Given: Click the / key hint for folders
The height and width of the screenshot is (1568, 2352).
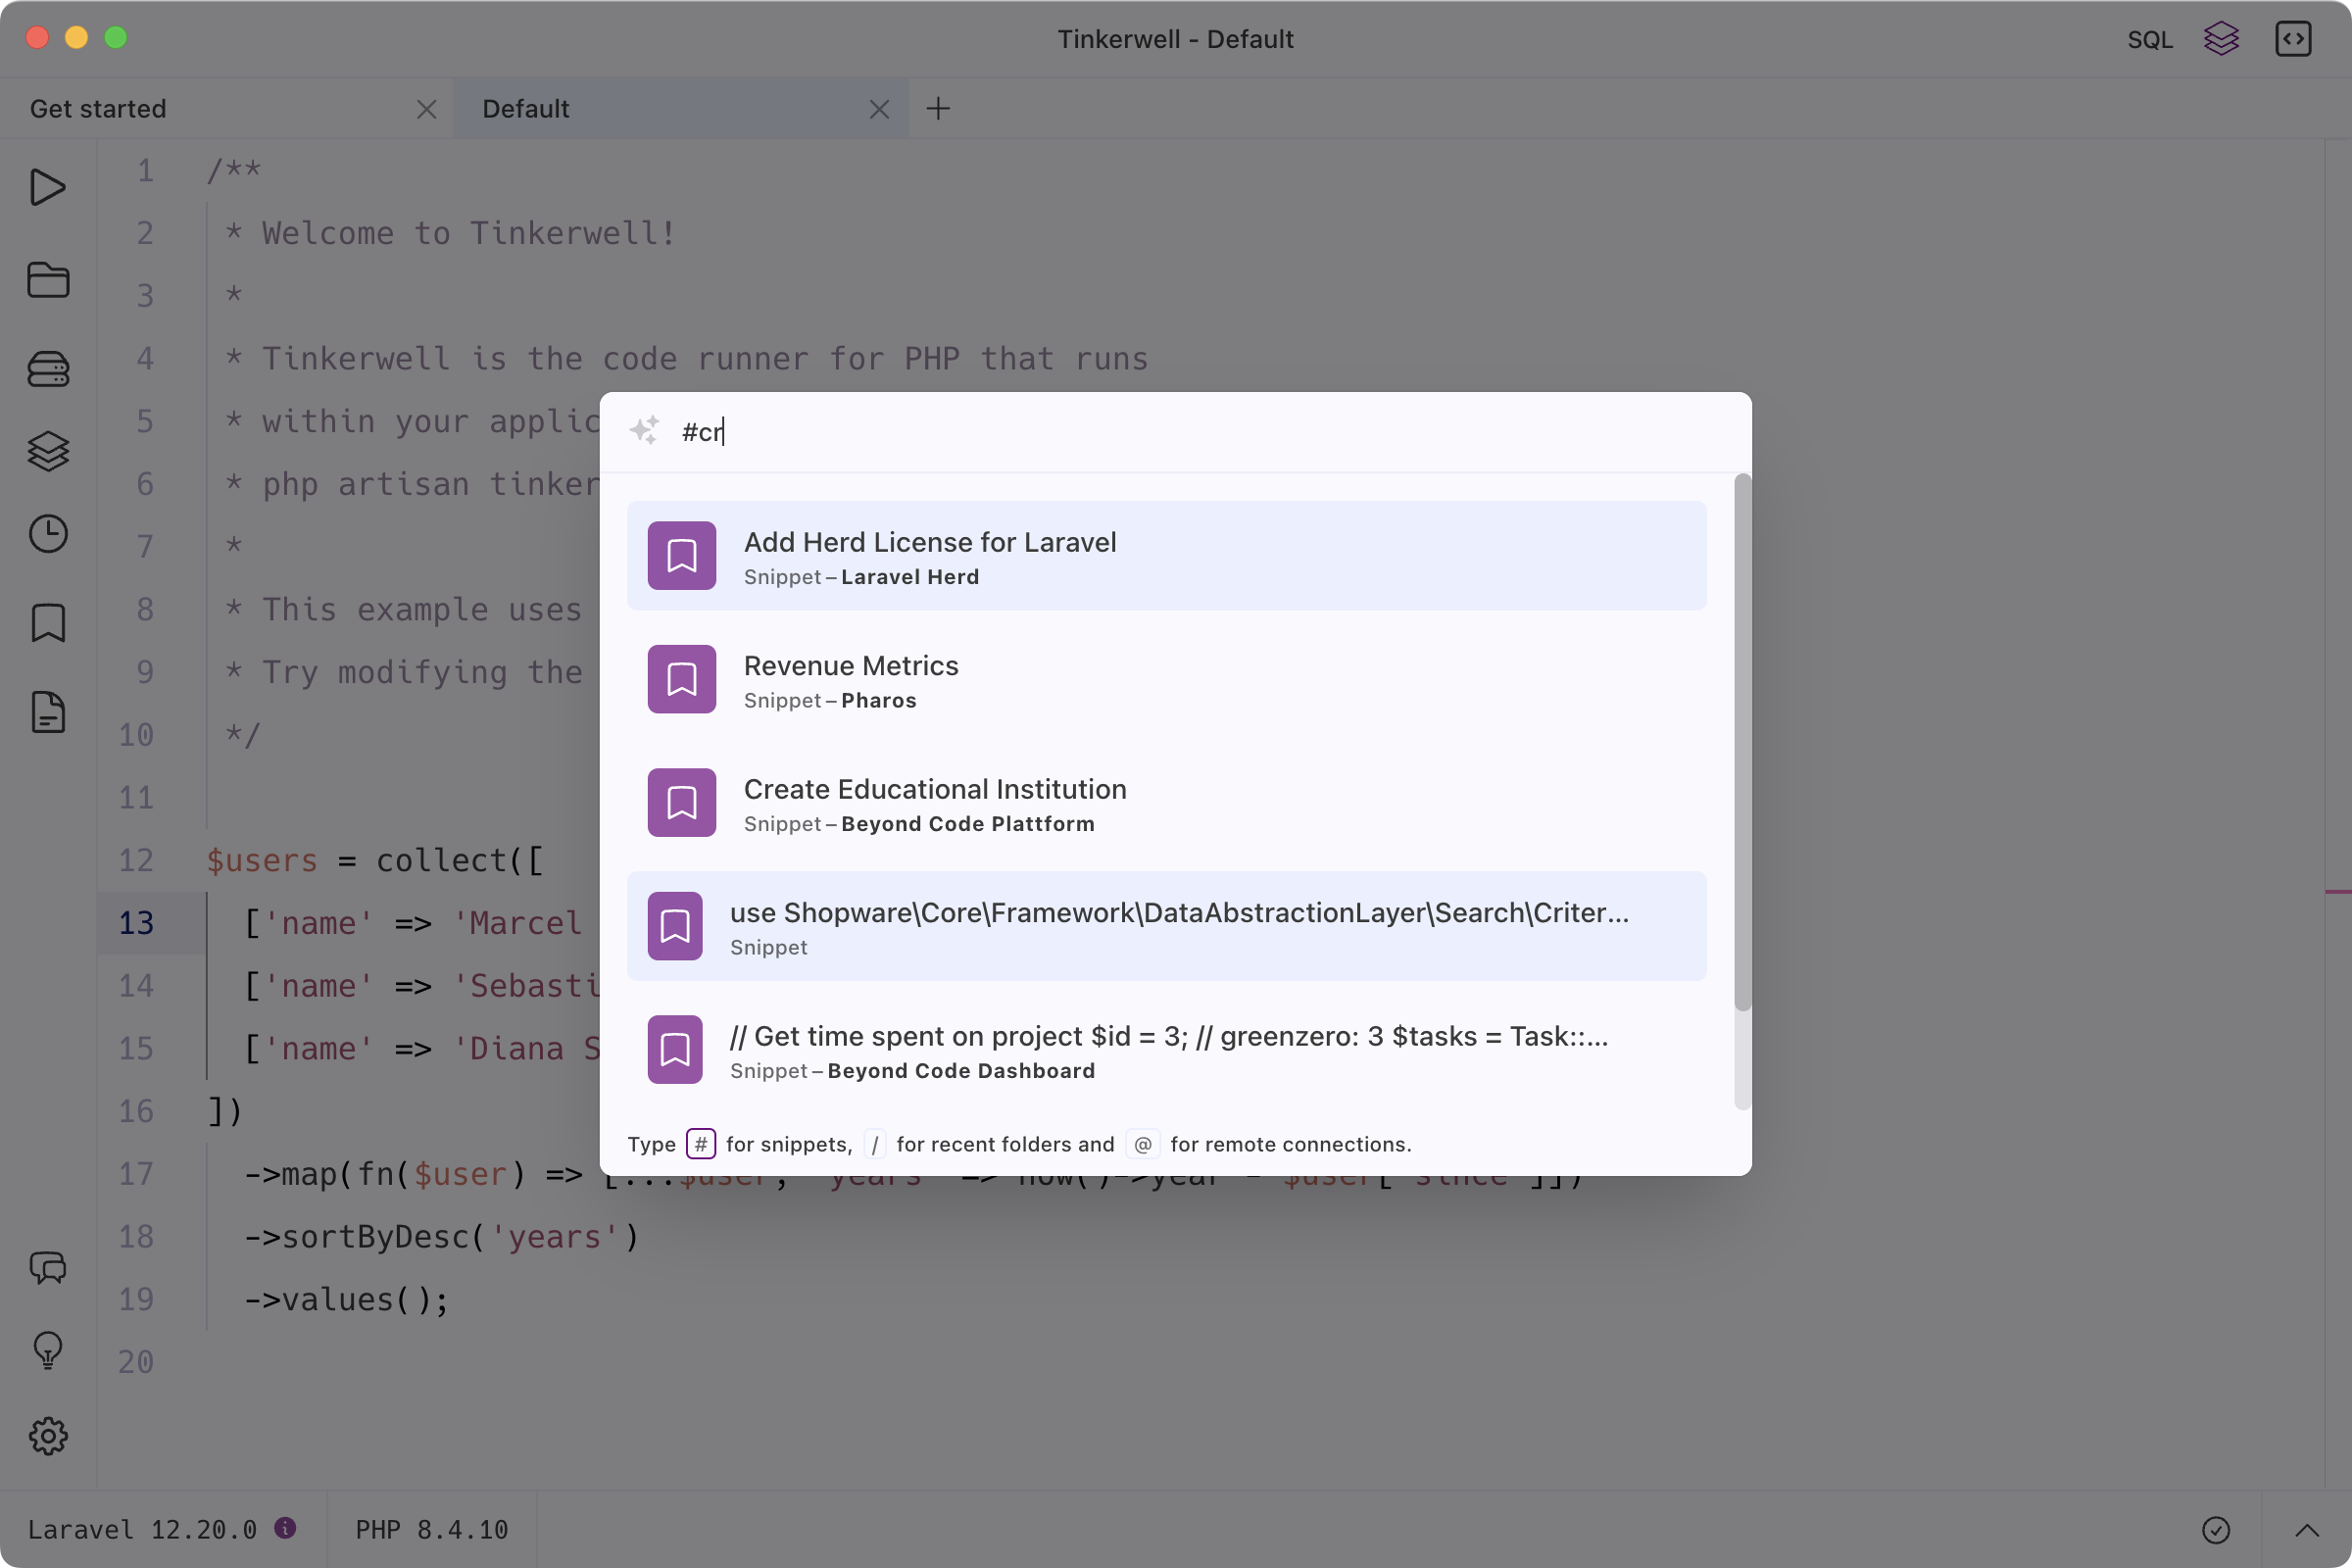Looking at the screenshot, I should pos(875,1144).
